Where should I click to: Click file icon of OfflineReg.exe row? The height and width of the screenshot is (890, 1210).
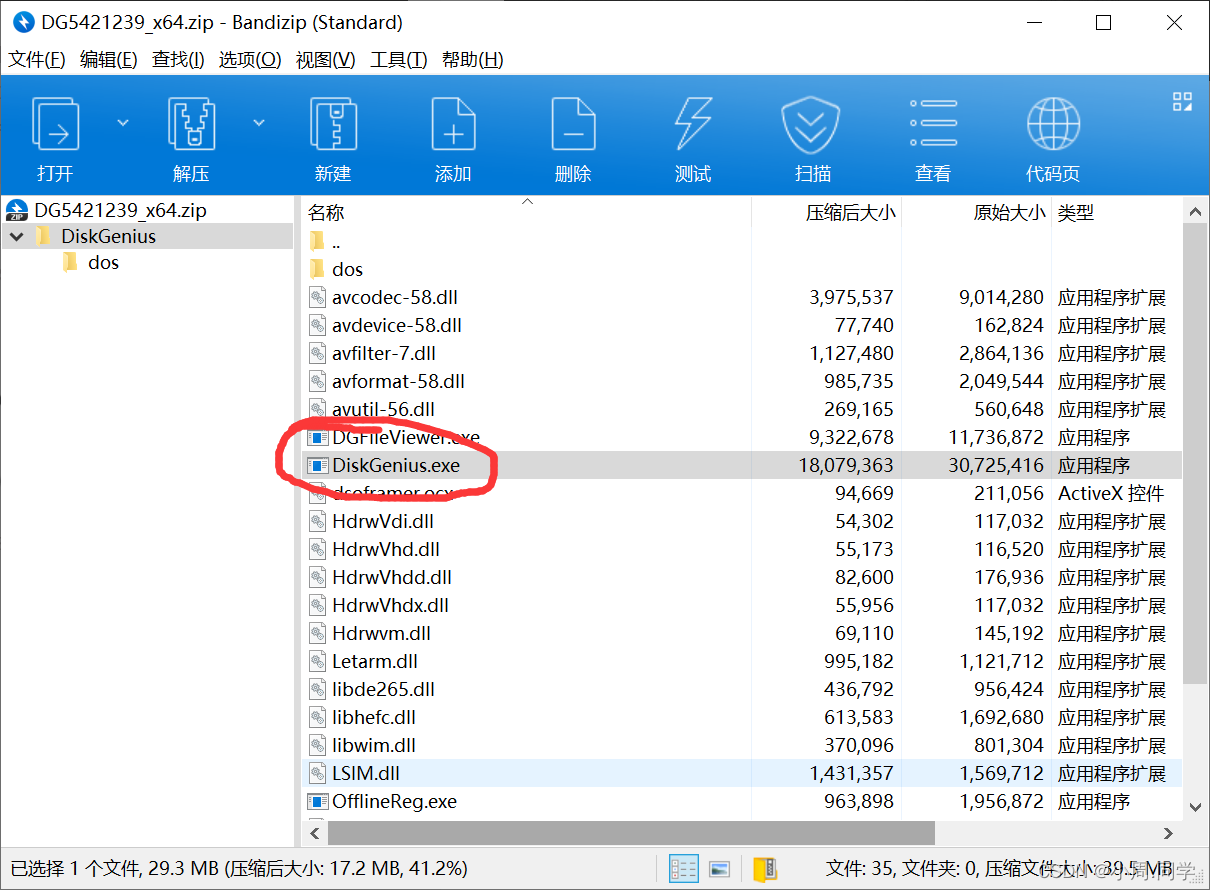pyautogui.click(x=317, y=801)
